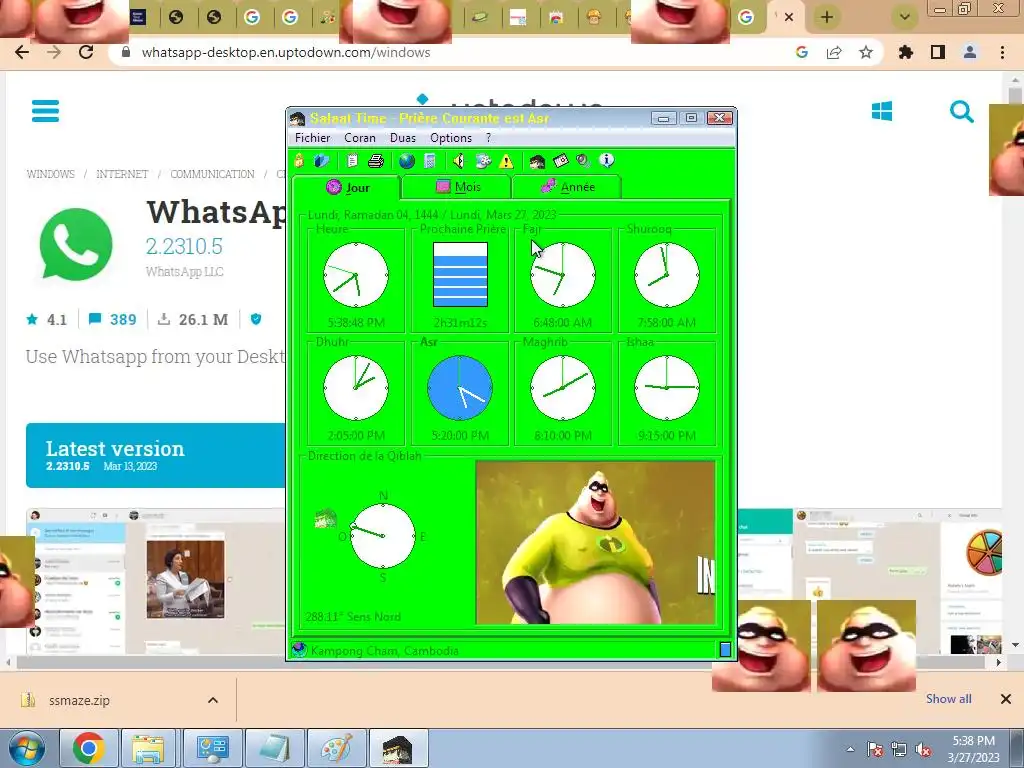Viewport: 1024px width, 768px height.
Task: Open the tab search chevron in Chrome
Action: (x=904, y=17)
